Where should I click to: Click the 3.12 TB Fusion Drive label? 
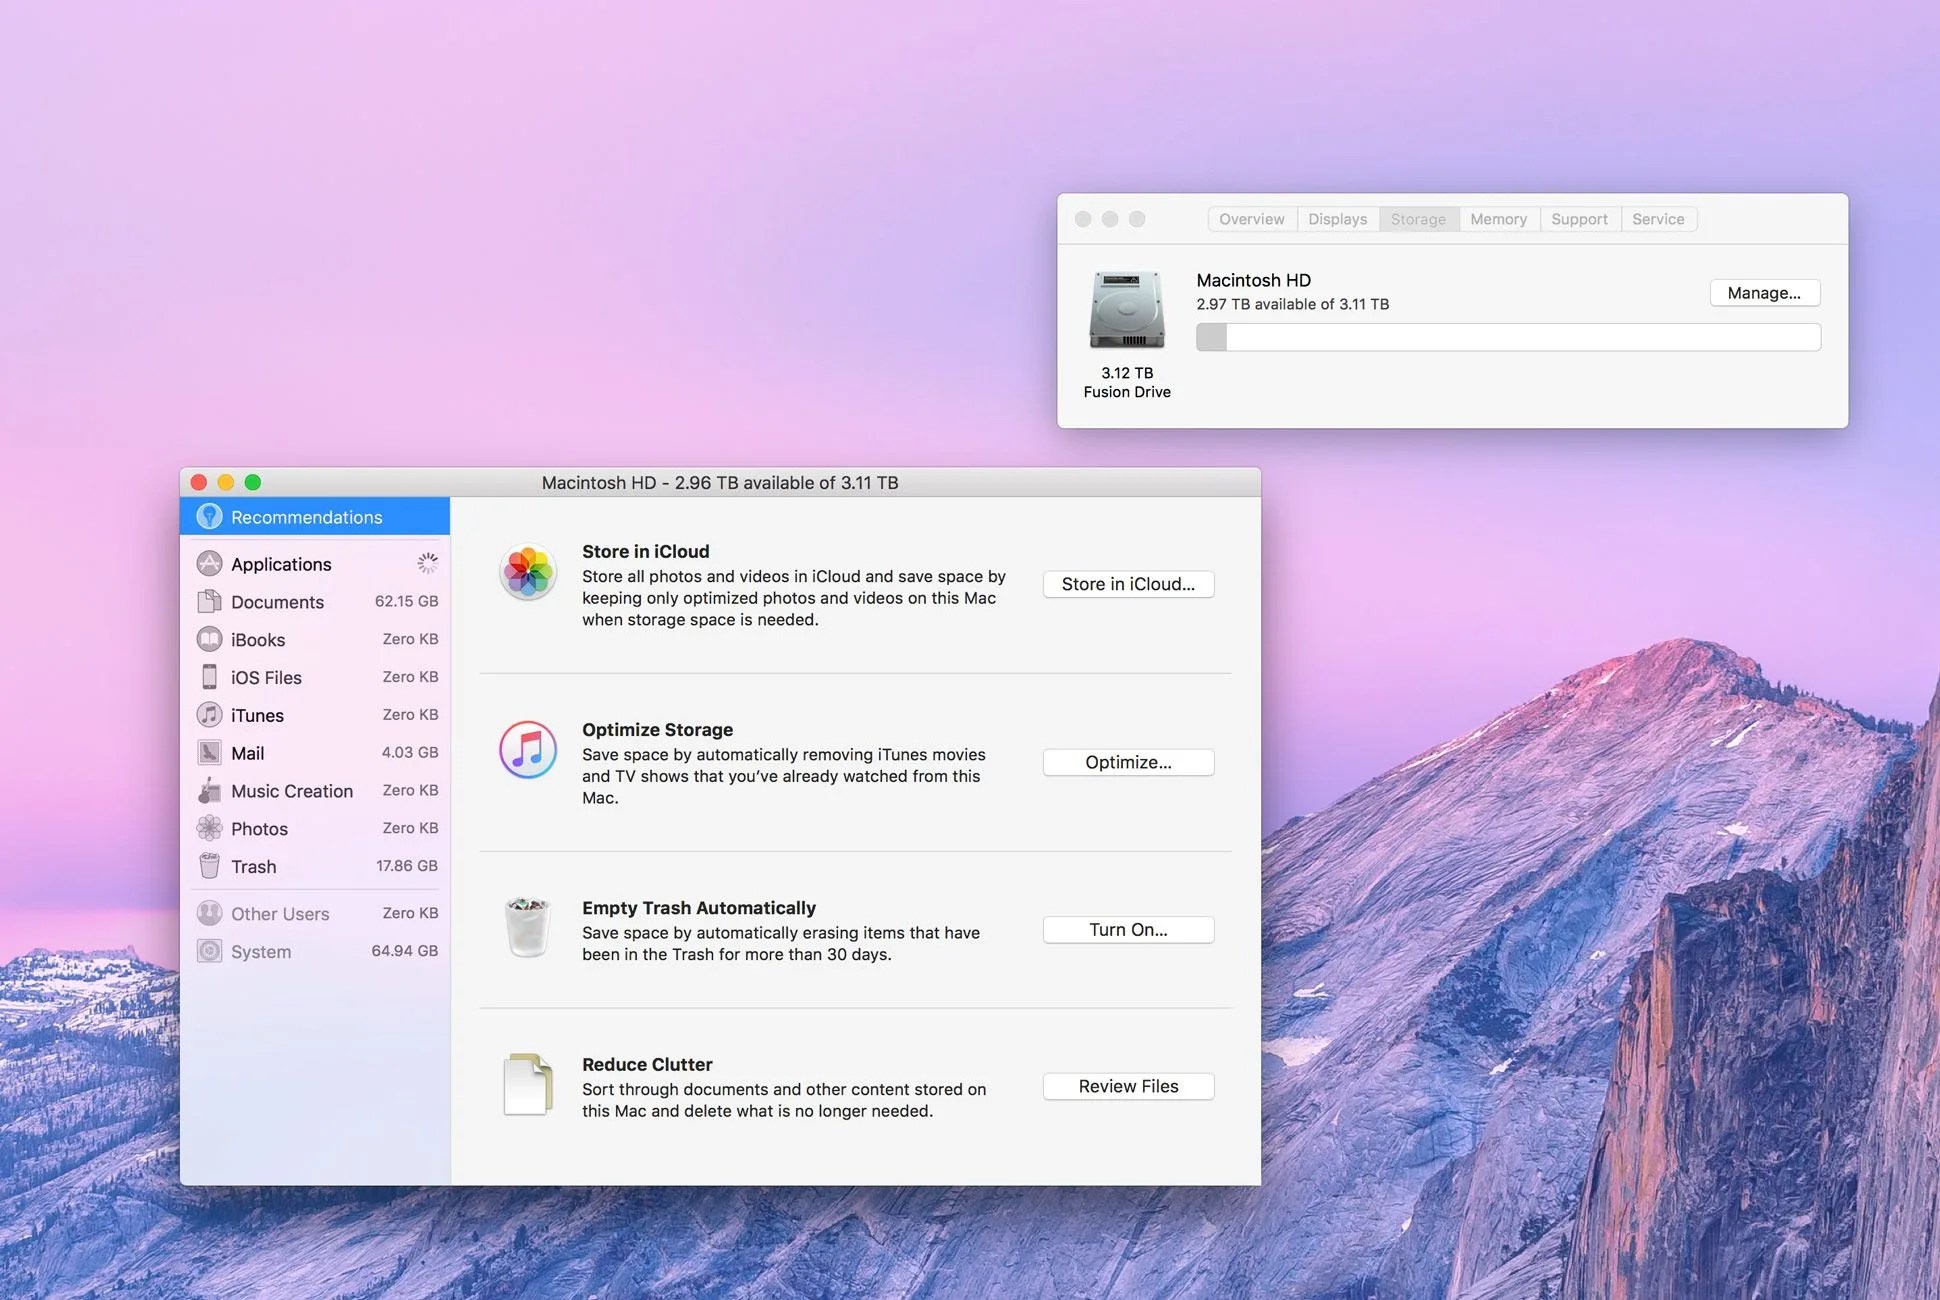coord(1127,382)
